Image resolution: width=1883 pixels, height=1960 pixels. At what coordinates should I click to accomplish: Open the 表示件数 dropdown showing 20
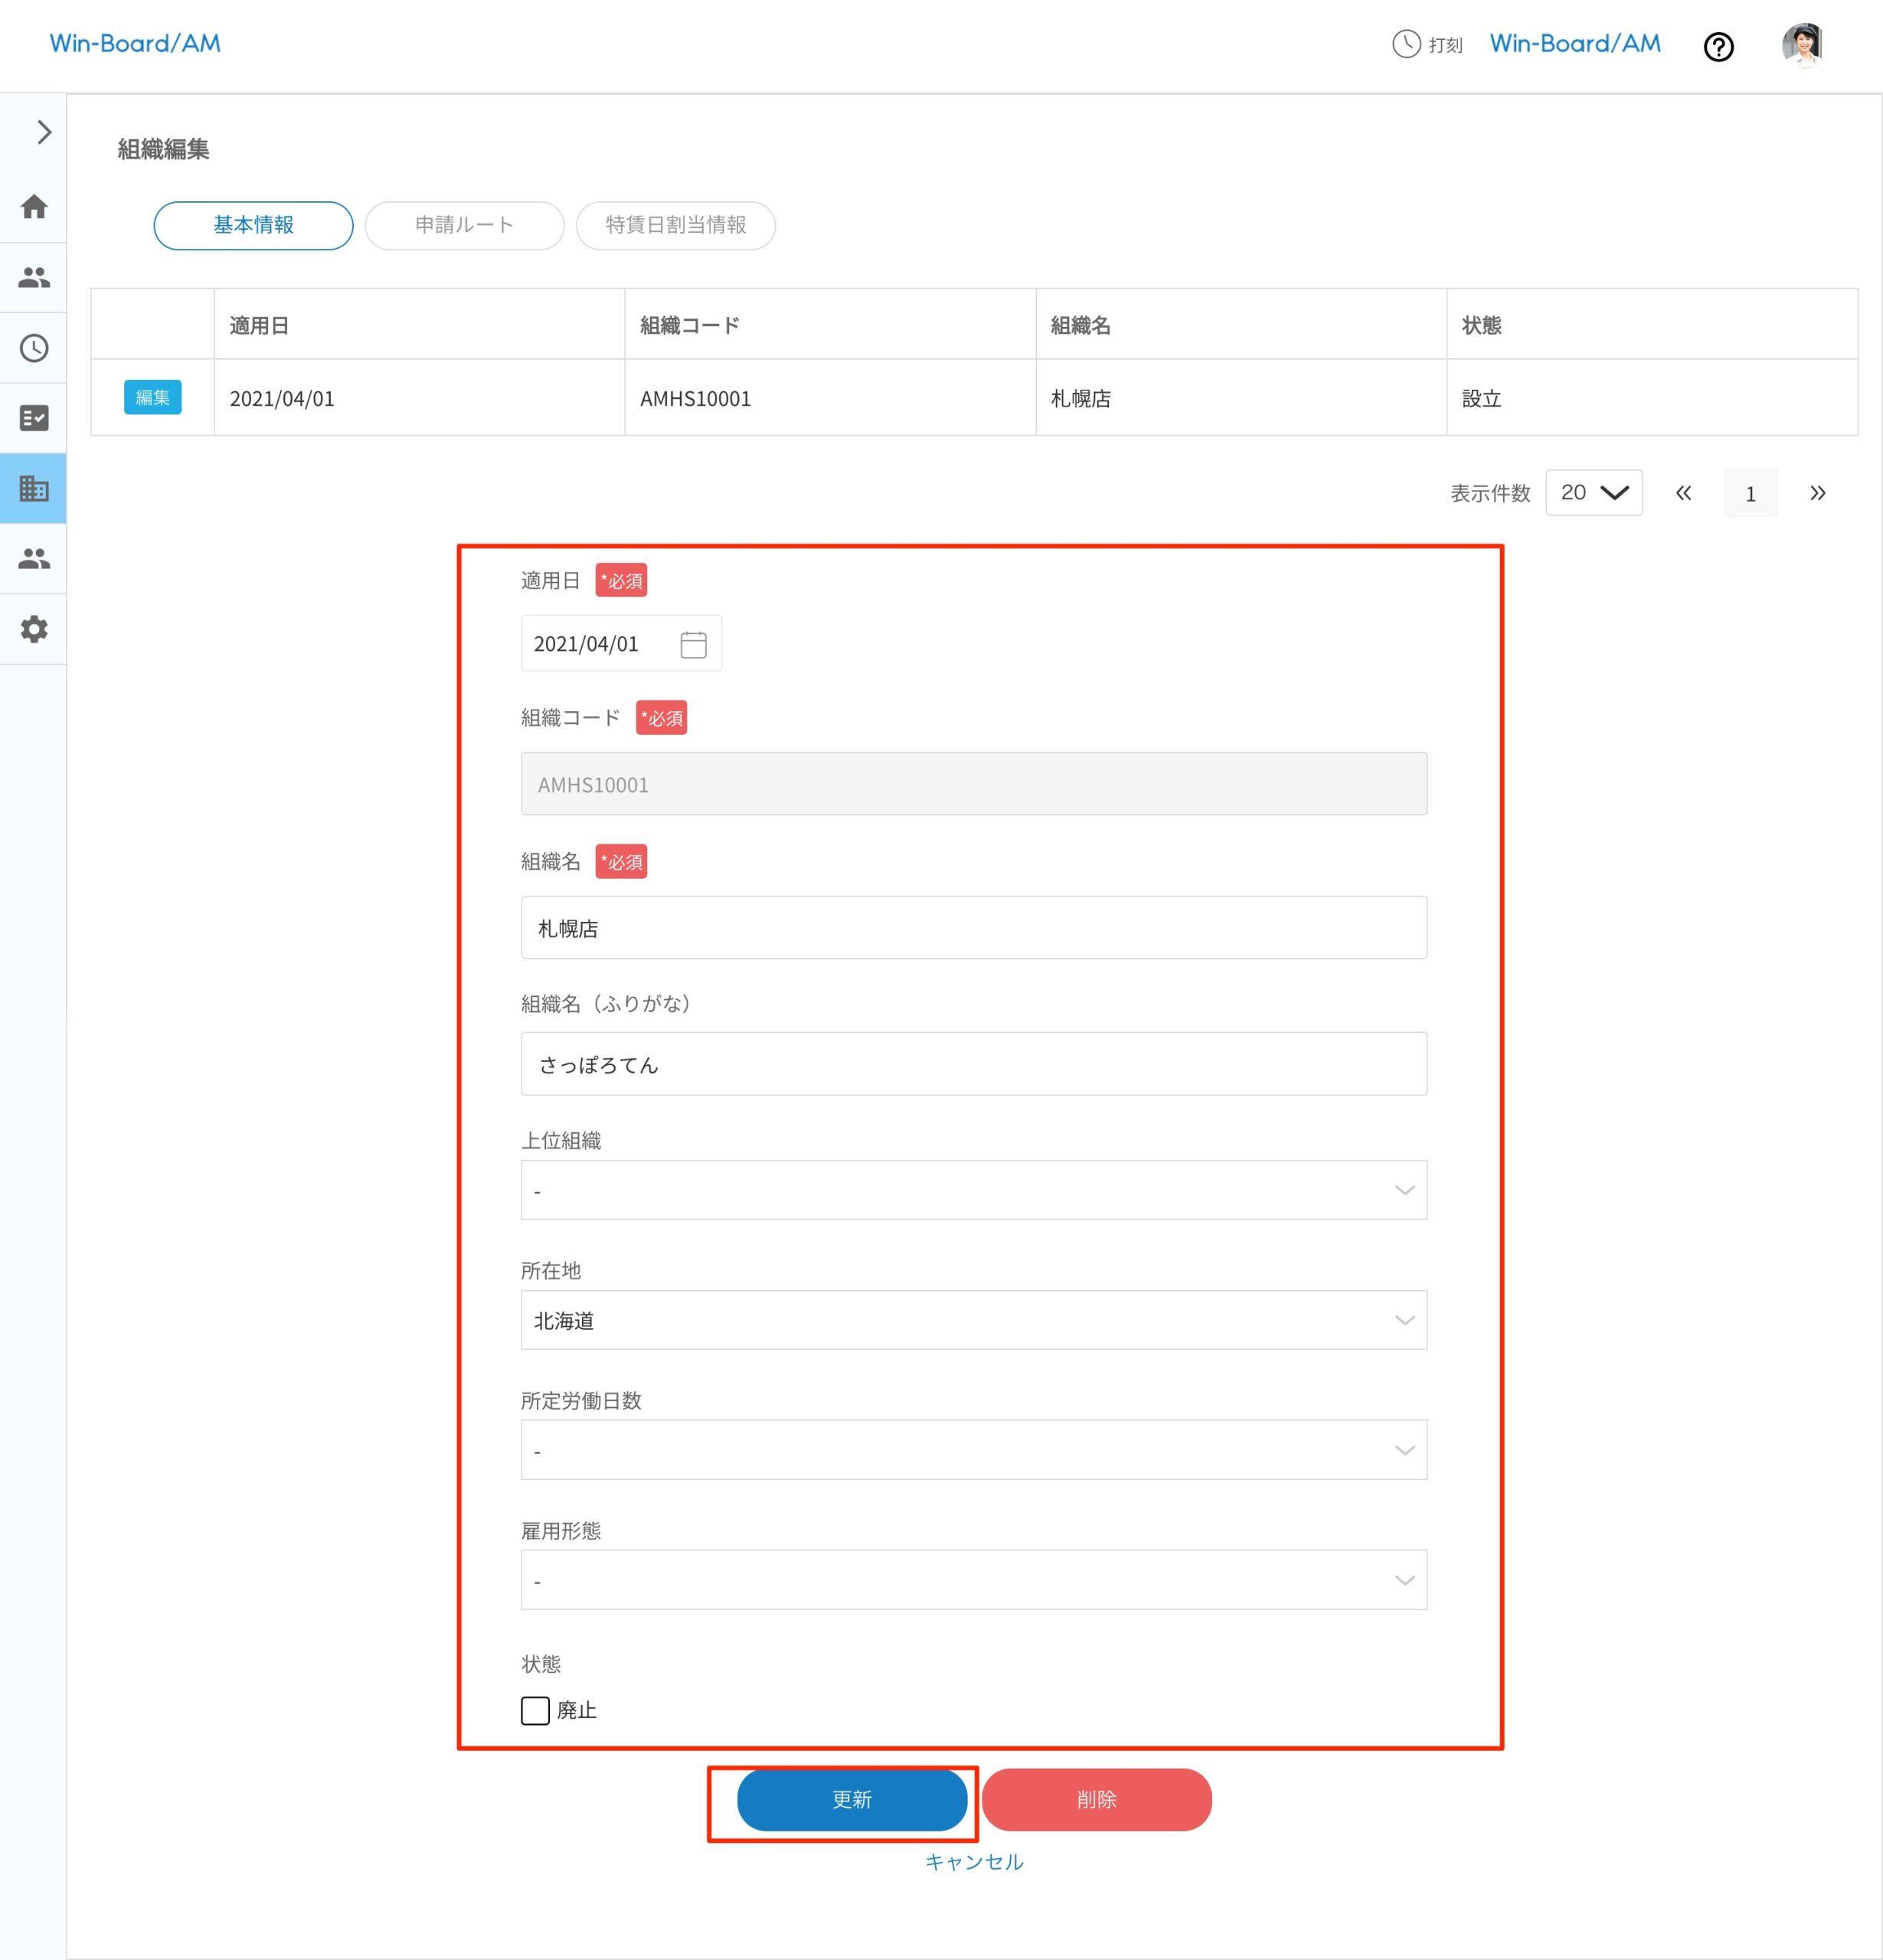[x=1593, y=493]
